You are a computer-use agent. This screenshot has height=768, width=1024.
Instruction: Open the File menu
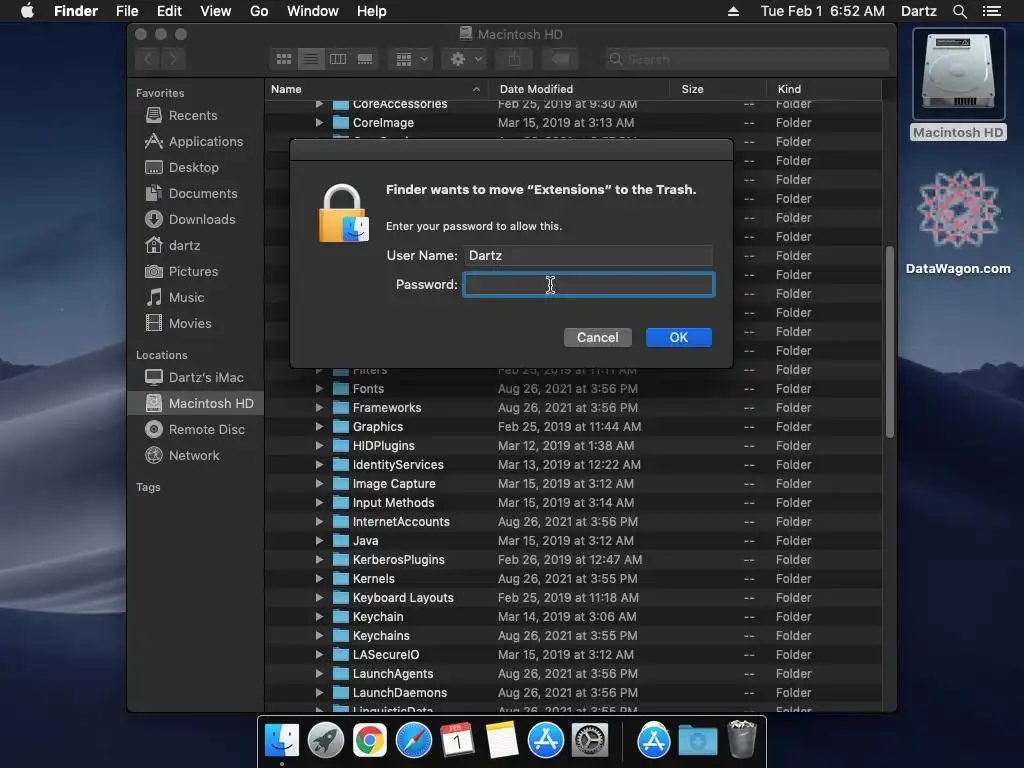(127, 11)
